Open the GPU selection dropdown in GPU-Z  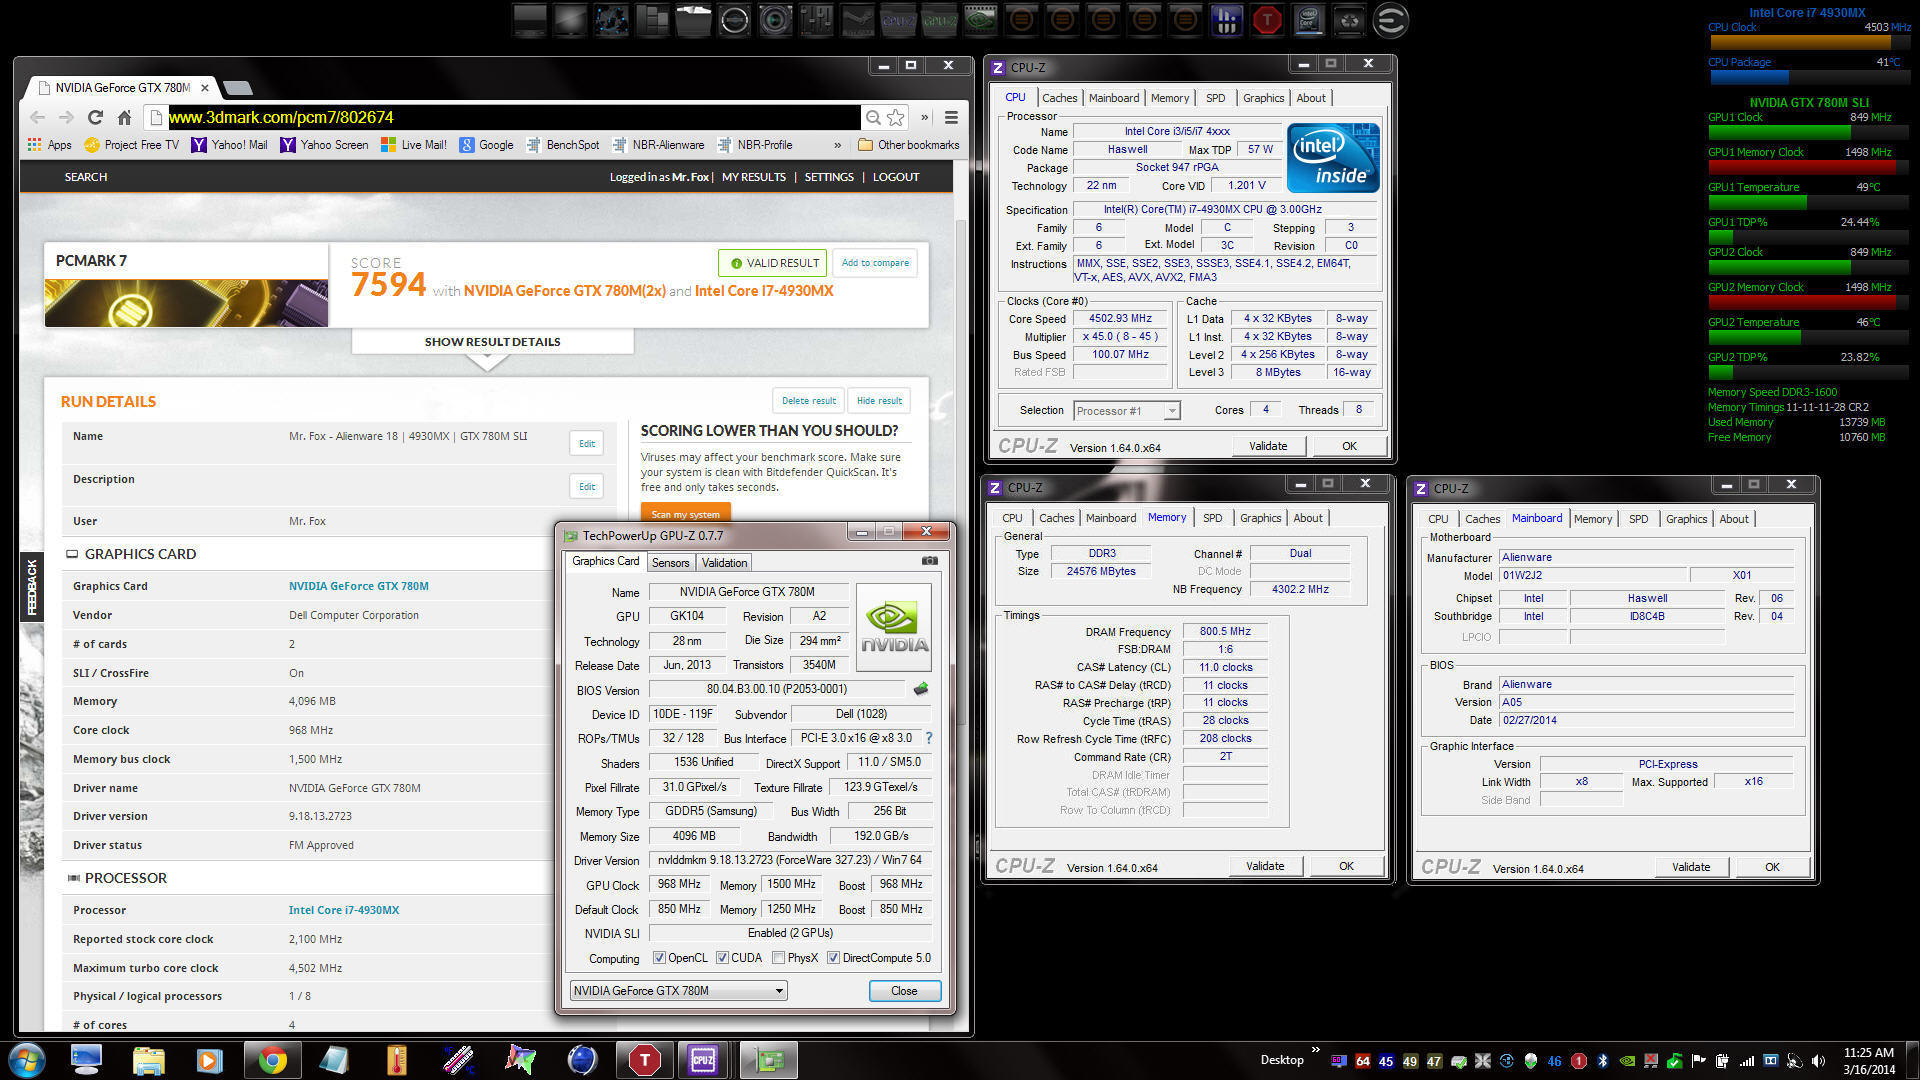[x=678, y=991]
